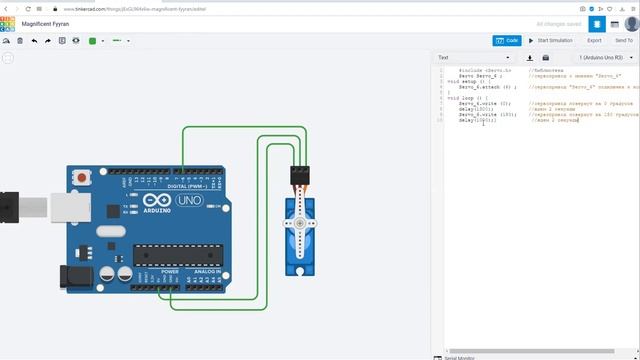
Task: Click the download code icon
Action: (x=529, y=58)
